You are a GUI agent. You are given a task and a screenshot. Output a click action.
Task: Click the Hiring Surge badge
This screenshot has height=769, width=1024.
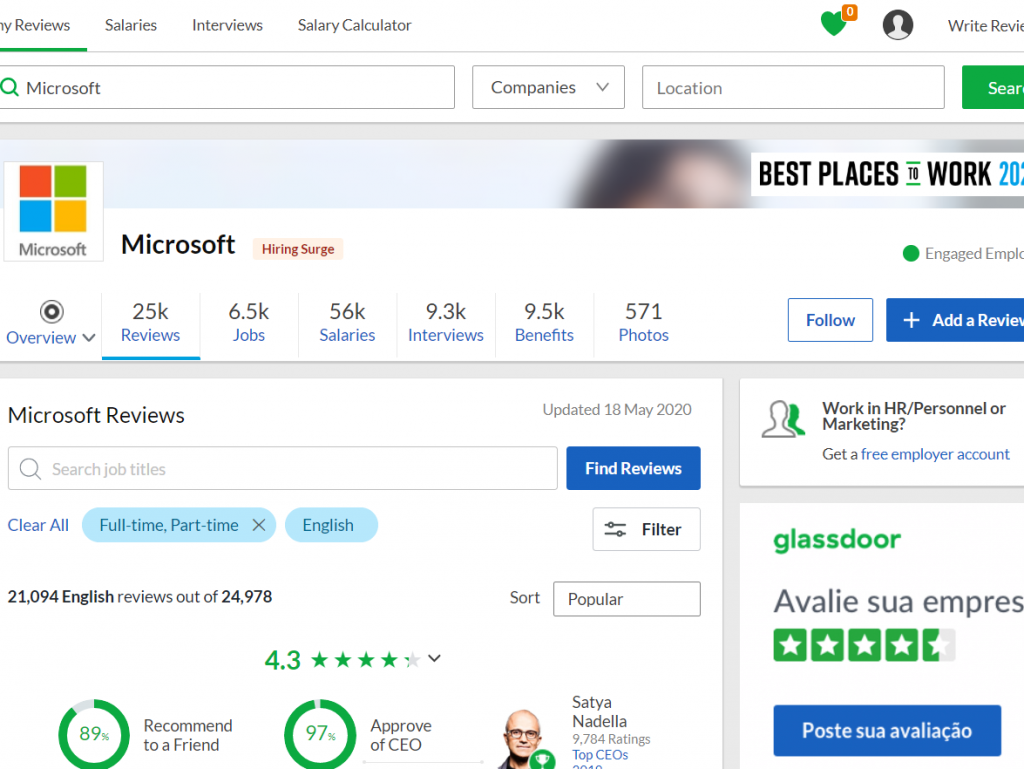298,249
